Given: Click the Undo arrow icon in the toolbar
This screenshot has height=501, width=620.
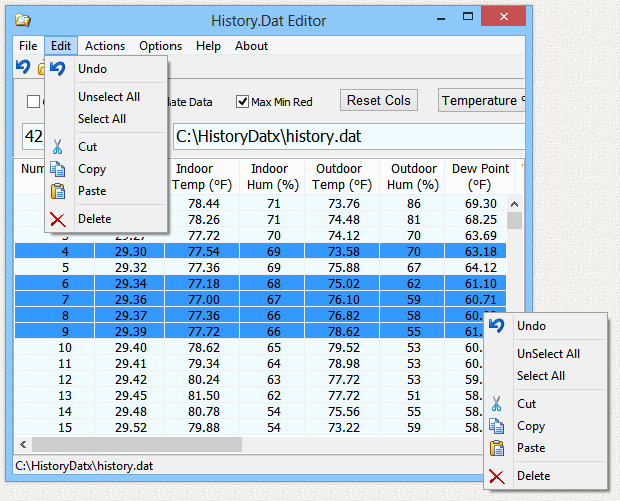Looking at the screenshot, I should pos(23,67).
